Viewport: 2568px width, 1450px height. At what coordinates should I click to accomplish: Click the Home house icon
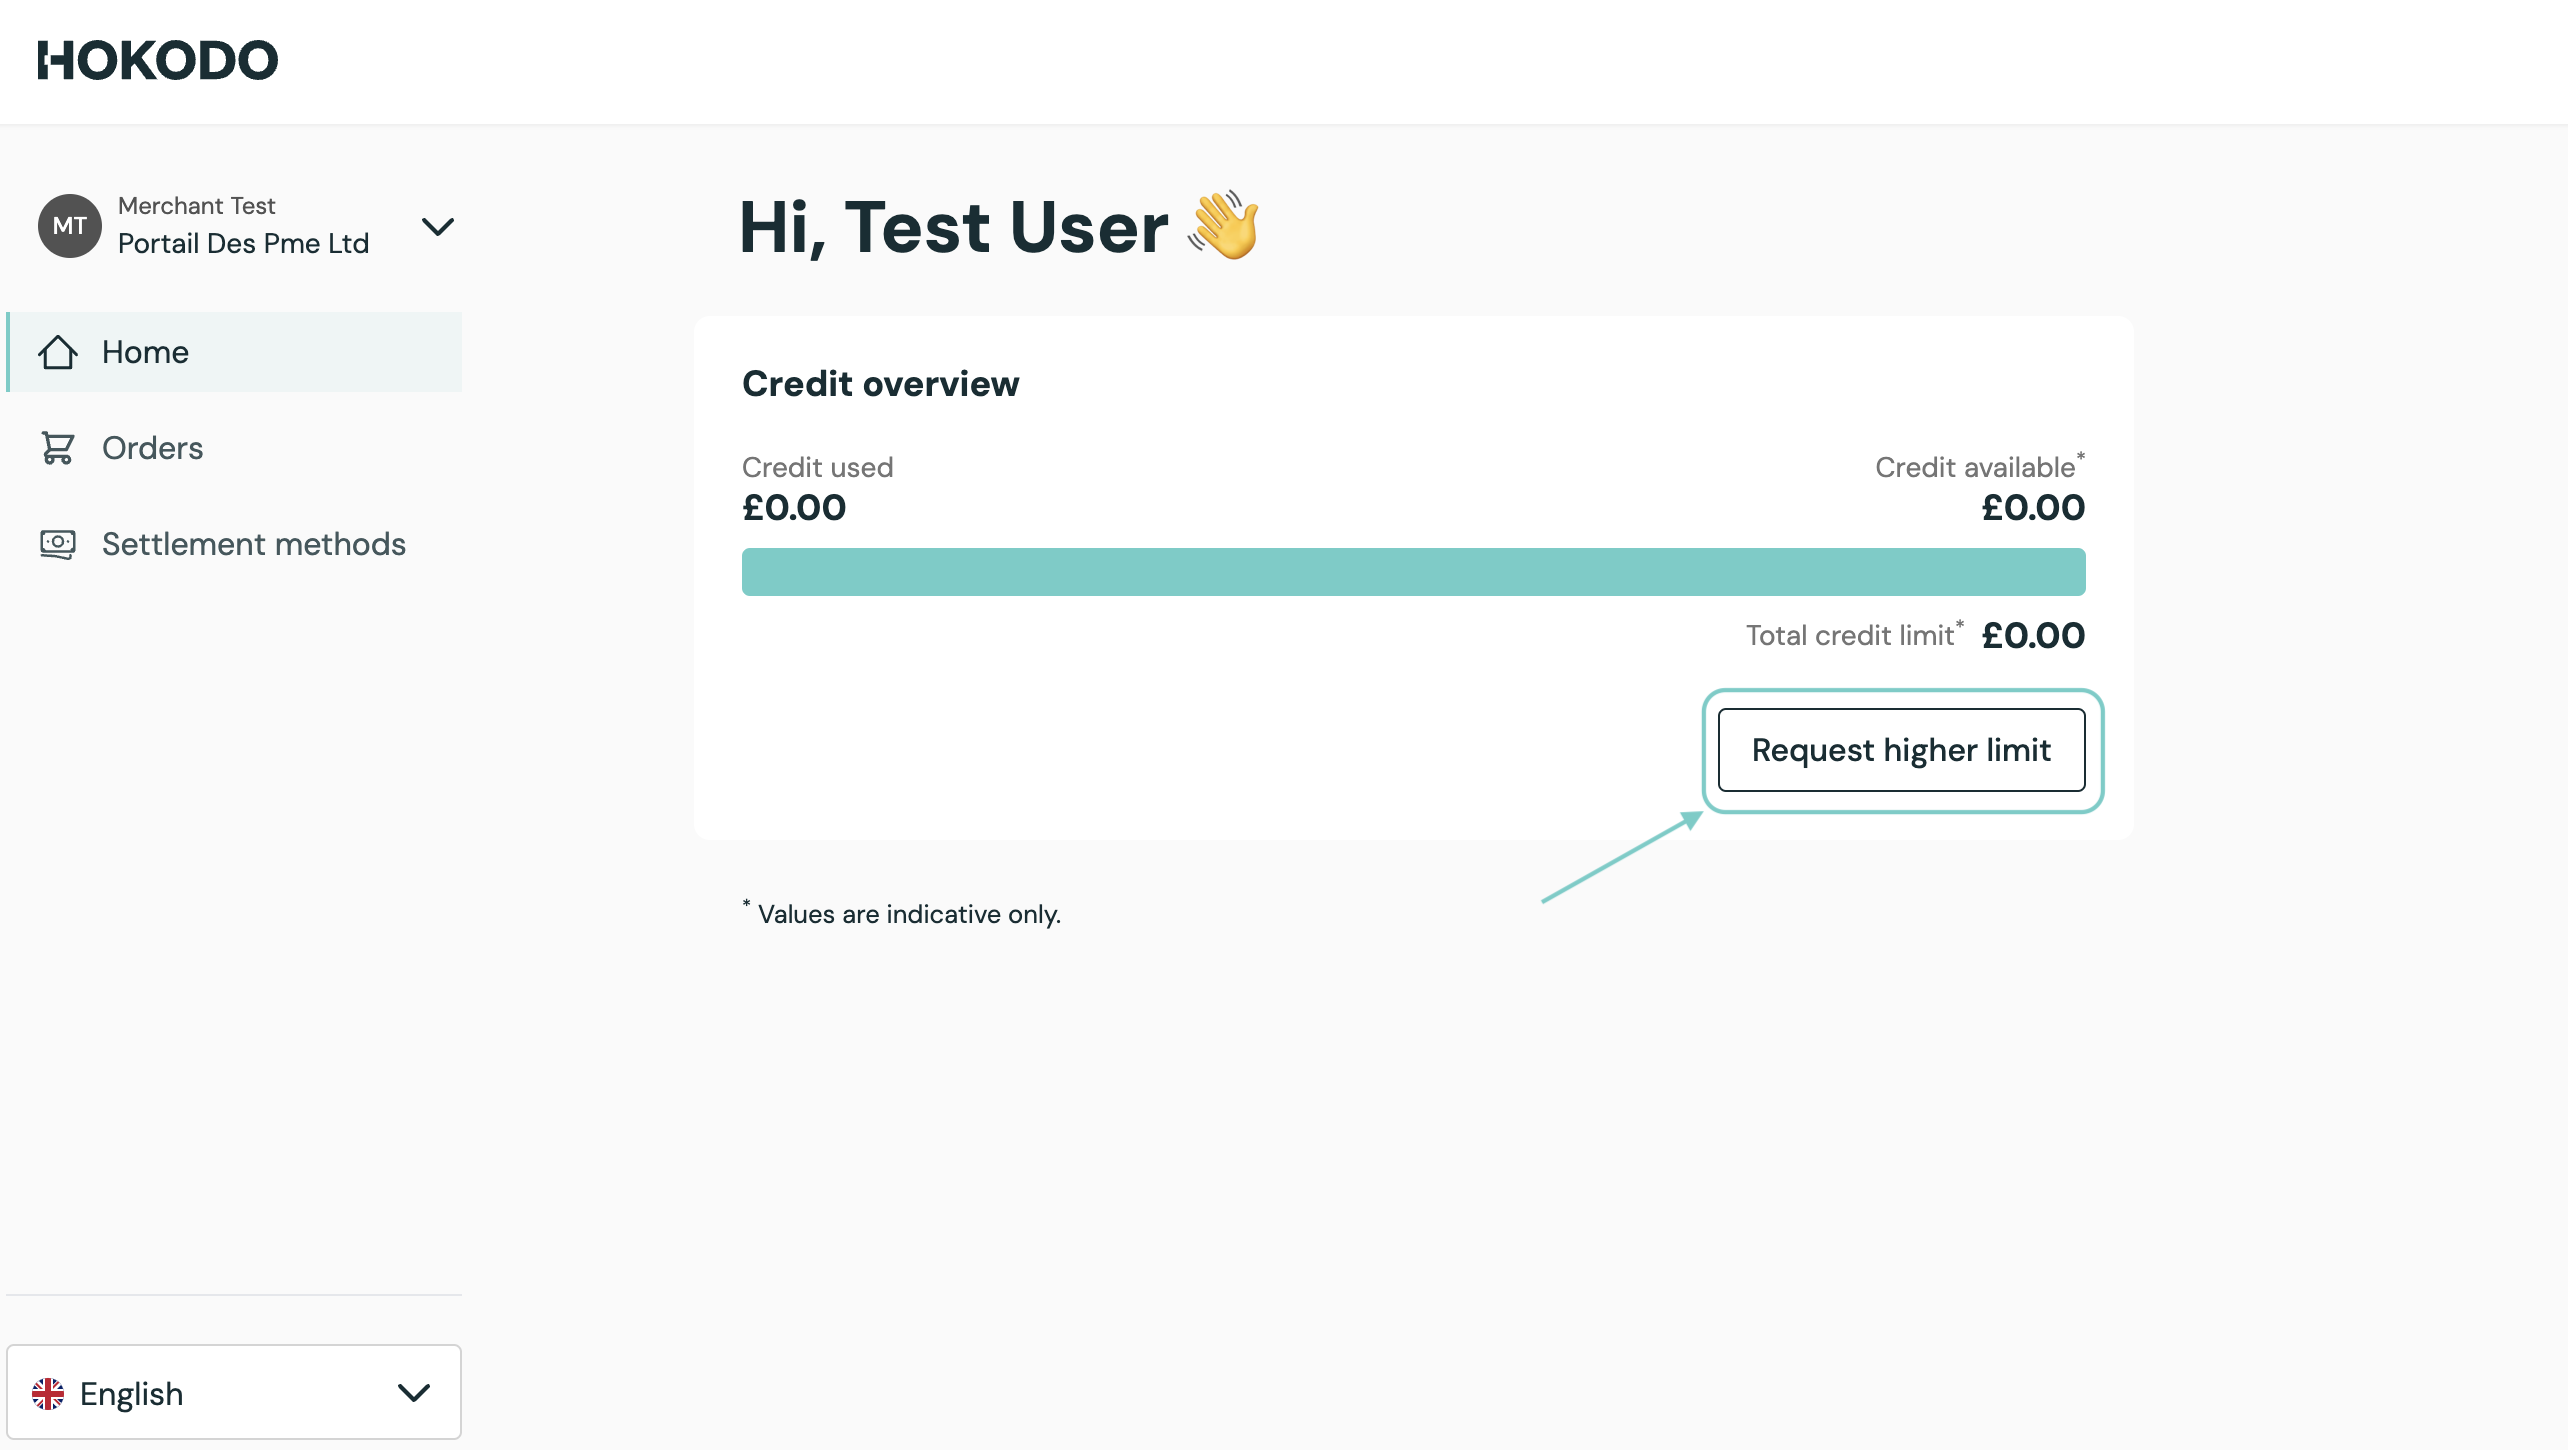click(x=58, y=352)
